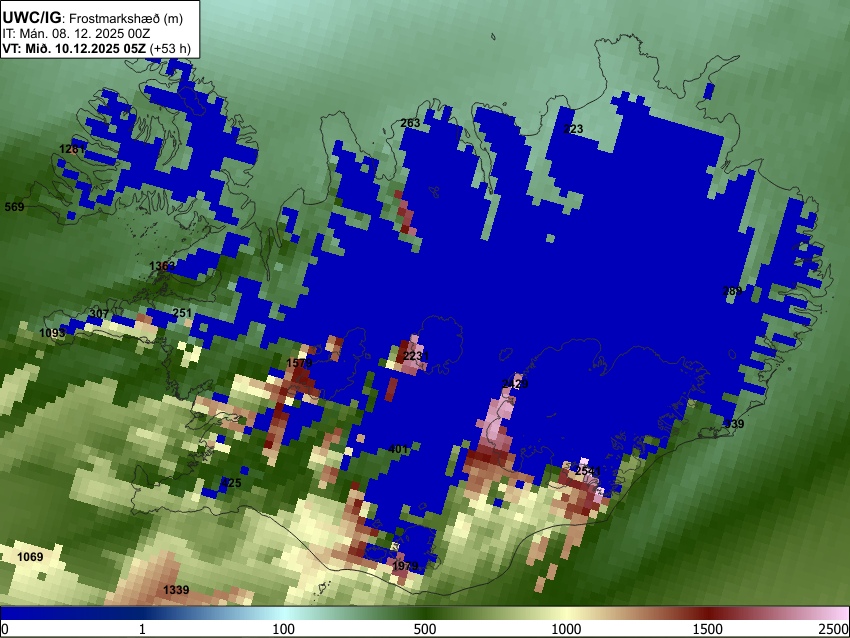Screen dimensions: 850x638
Task: Click the 289 value on the east coast
Action: pyautogui.click(x=732, y=291)
